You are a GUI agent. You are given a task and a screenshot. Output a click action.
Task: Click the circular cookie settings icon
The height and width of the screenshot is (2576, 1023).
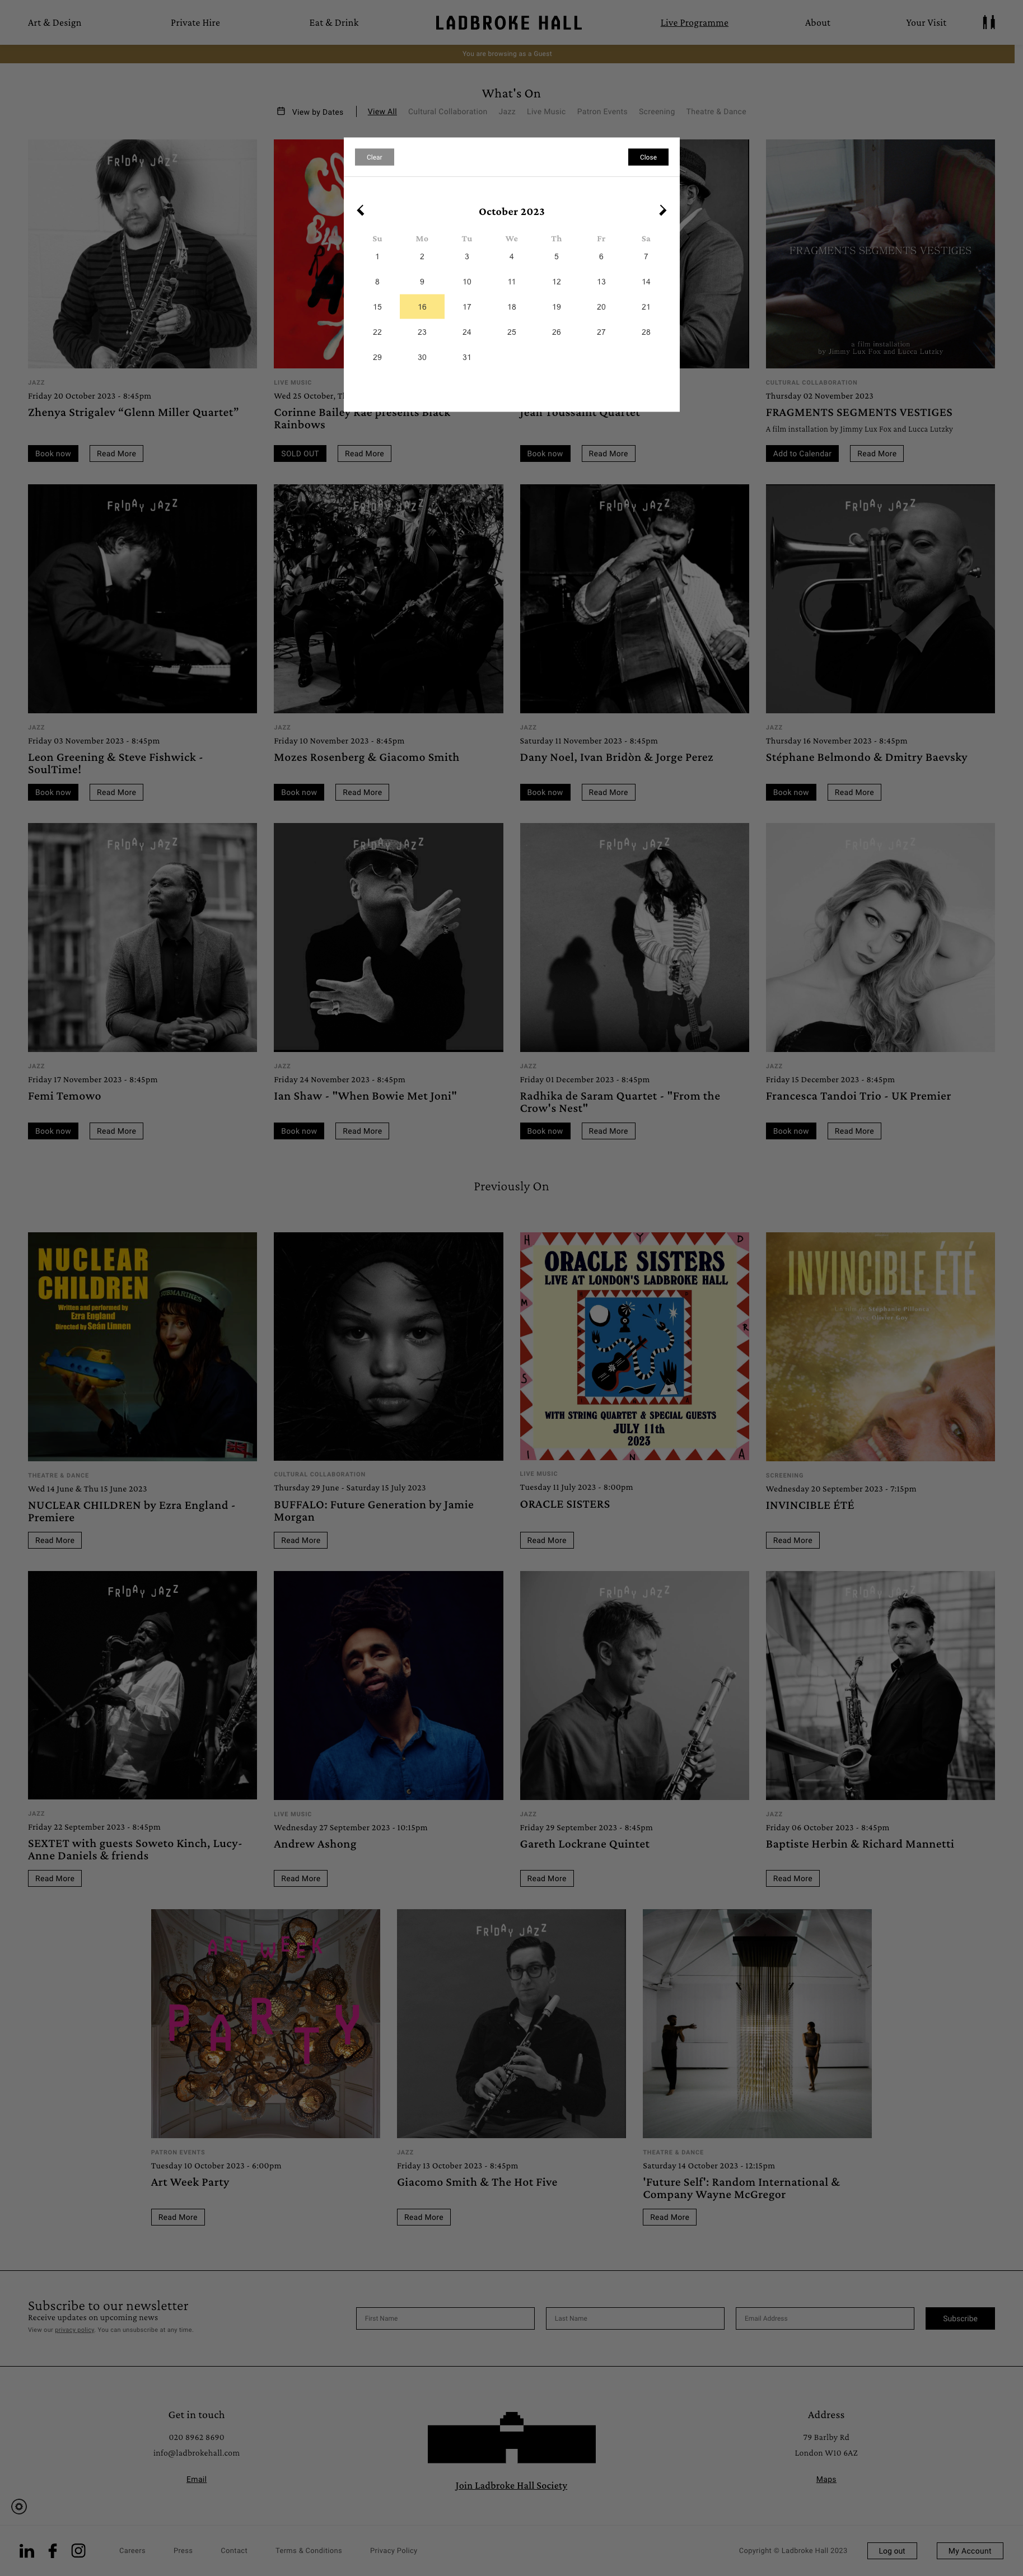pos(19,2506)
